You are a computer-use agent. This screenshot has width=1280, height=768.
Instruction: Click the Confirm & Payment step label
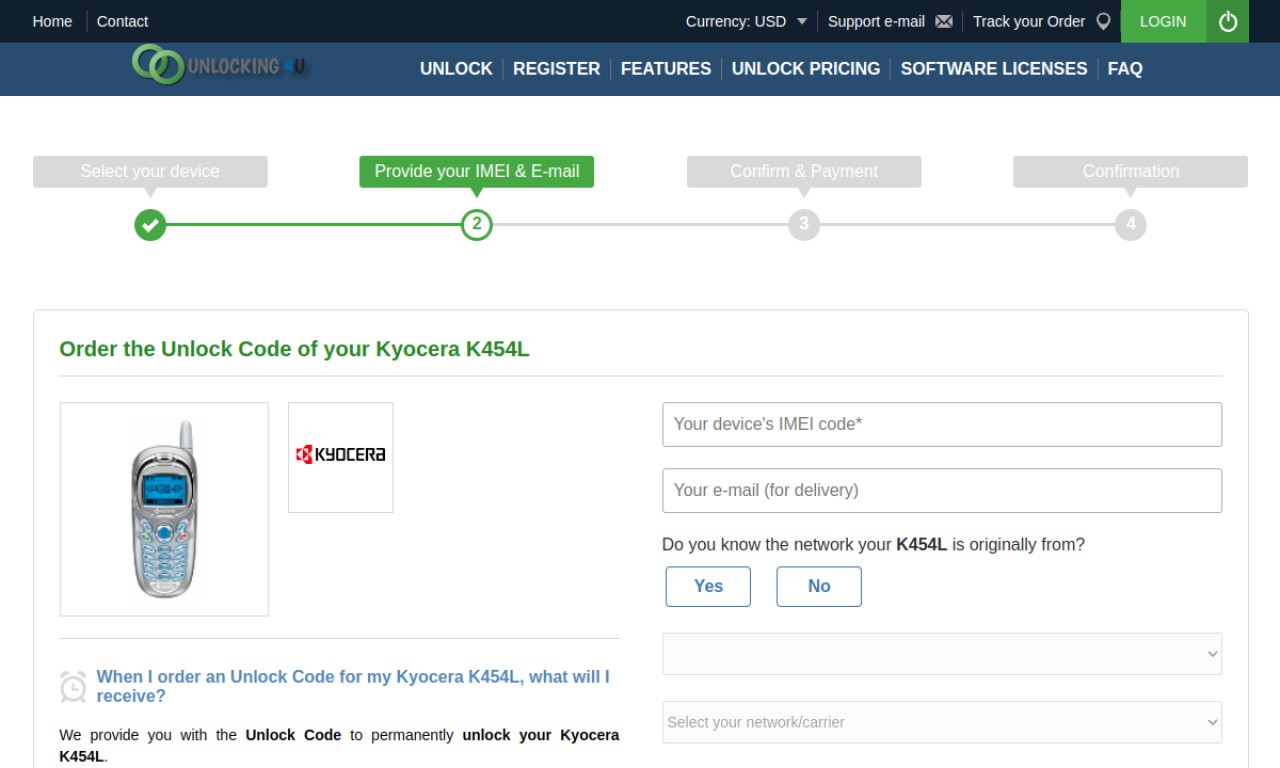(804, 171)
